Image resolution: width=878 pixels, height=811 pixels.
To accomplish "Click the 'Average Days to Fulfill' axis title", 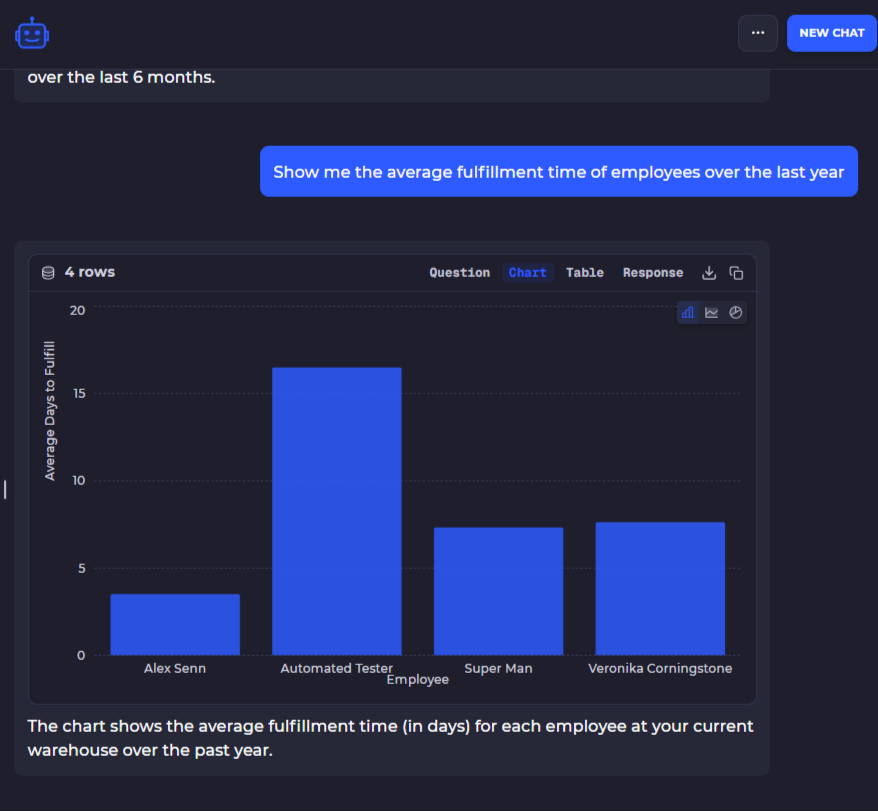I will tap(50, 411).
